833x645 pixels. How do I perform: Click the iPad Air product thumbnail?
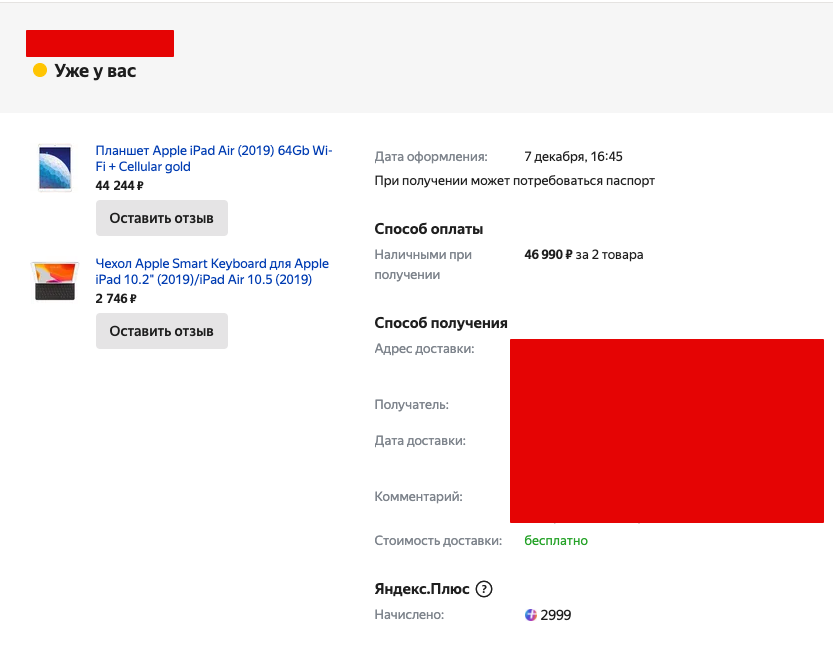pyautogui.click(x=55, y=167)
